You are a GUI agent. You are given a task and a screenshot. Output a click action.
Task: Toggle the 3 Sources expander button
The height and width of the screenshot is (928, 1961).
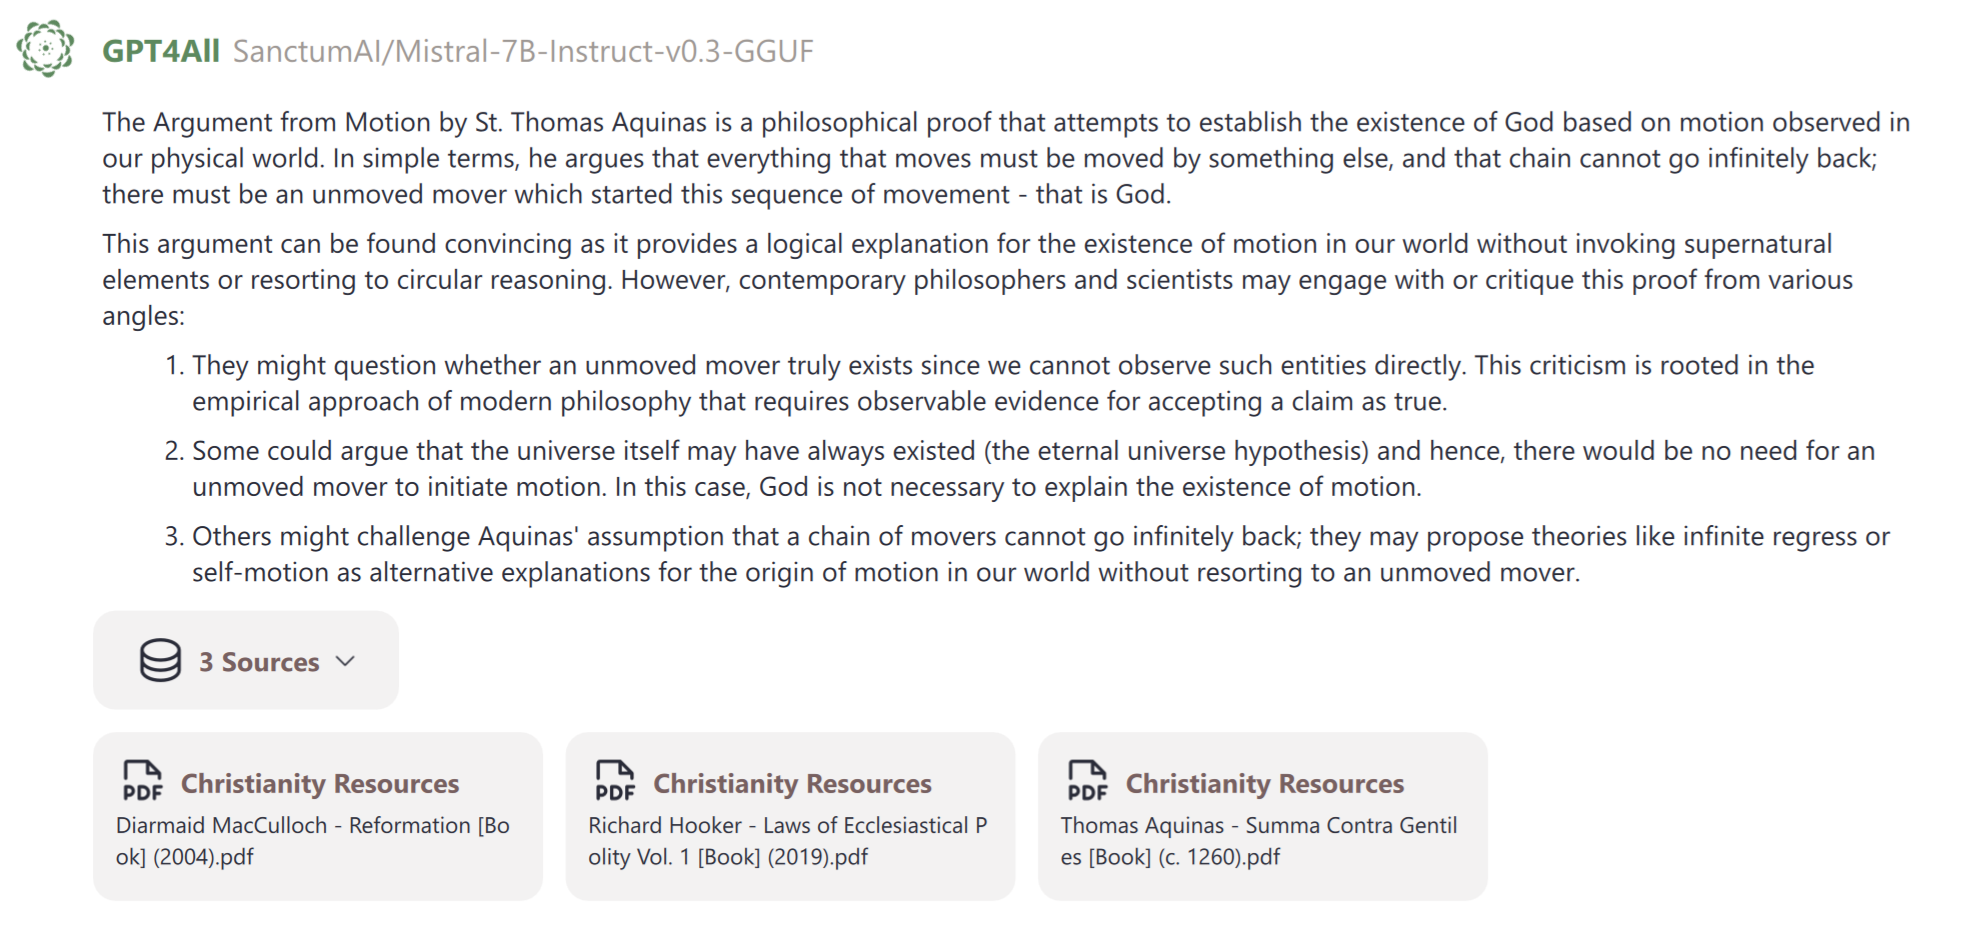click(x=246, y=660)
